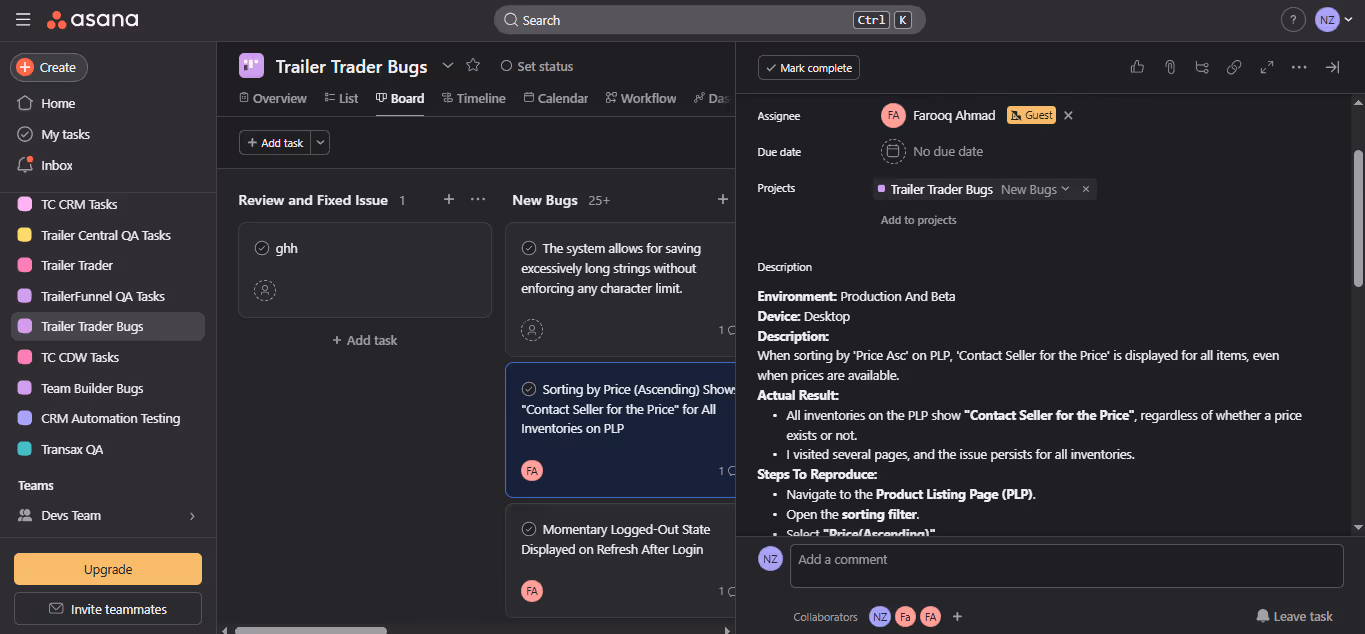This screenshot has width=1365, height=634.
Task: Click the FA avatar on Sorting by Price card
Action: tap(532, 470)
